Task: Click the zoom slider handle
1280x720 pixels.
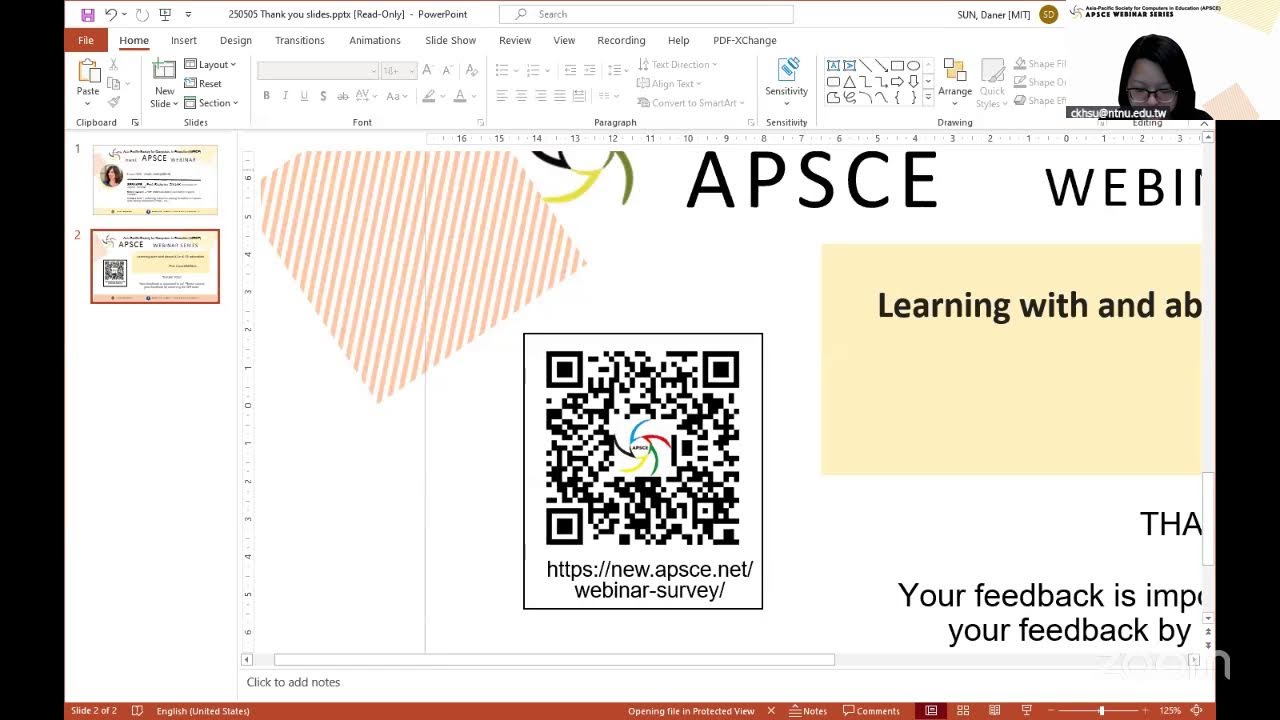Action: click(1101, 711)
